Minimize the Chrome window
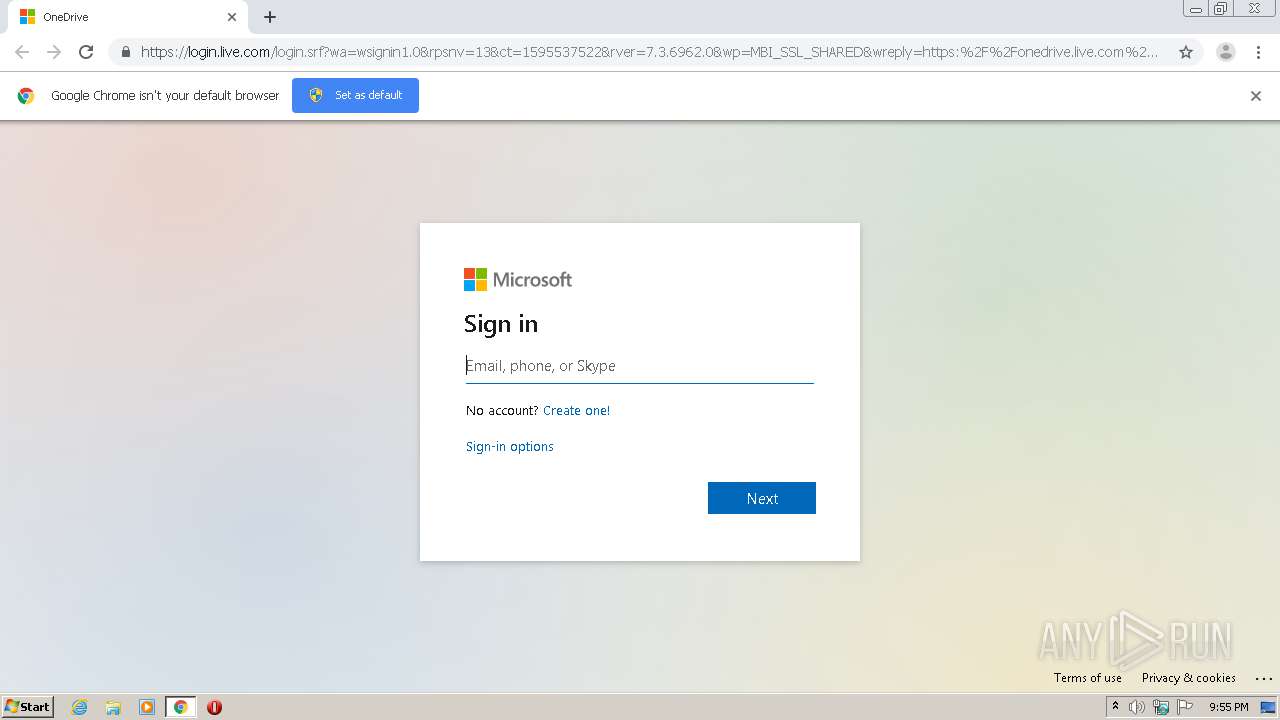 click(1196, 9)
